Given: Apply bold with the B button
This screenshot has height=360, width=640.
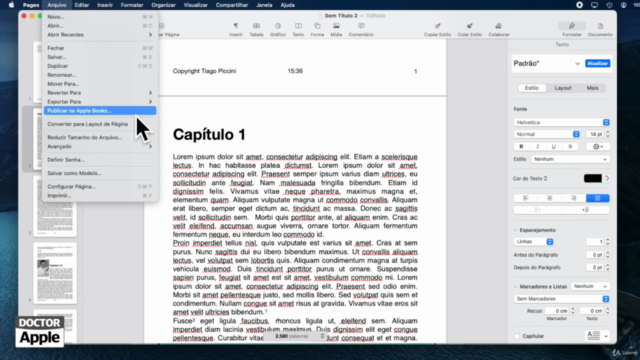Looking at the screenshot, I should [521, 147].
